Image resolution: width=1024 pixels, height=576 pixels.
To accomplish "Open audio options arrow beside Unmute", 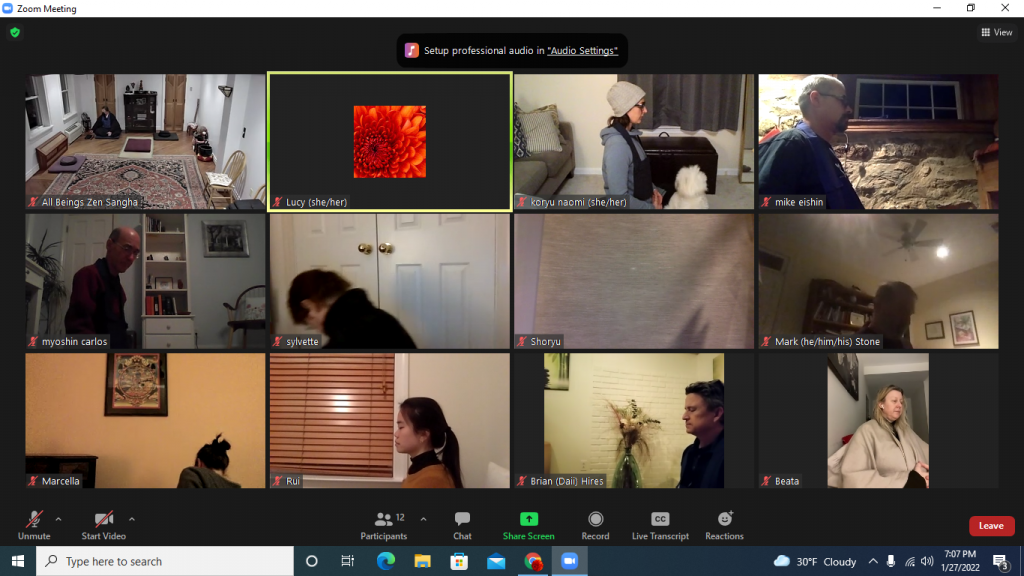I will 58,519.
